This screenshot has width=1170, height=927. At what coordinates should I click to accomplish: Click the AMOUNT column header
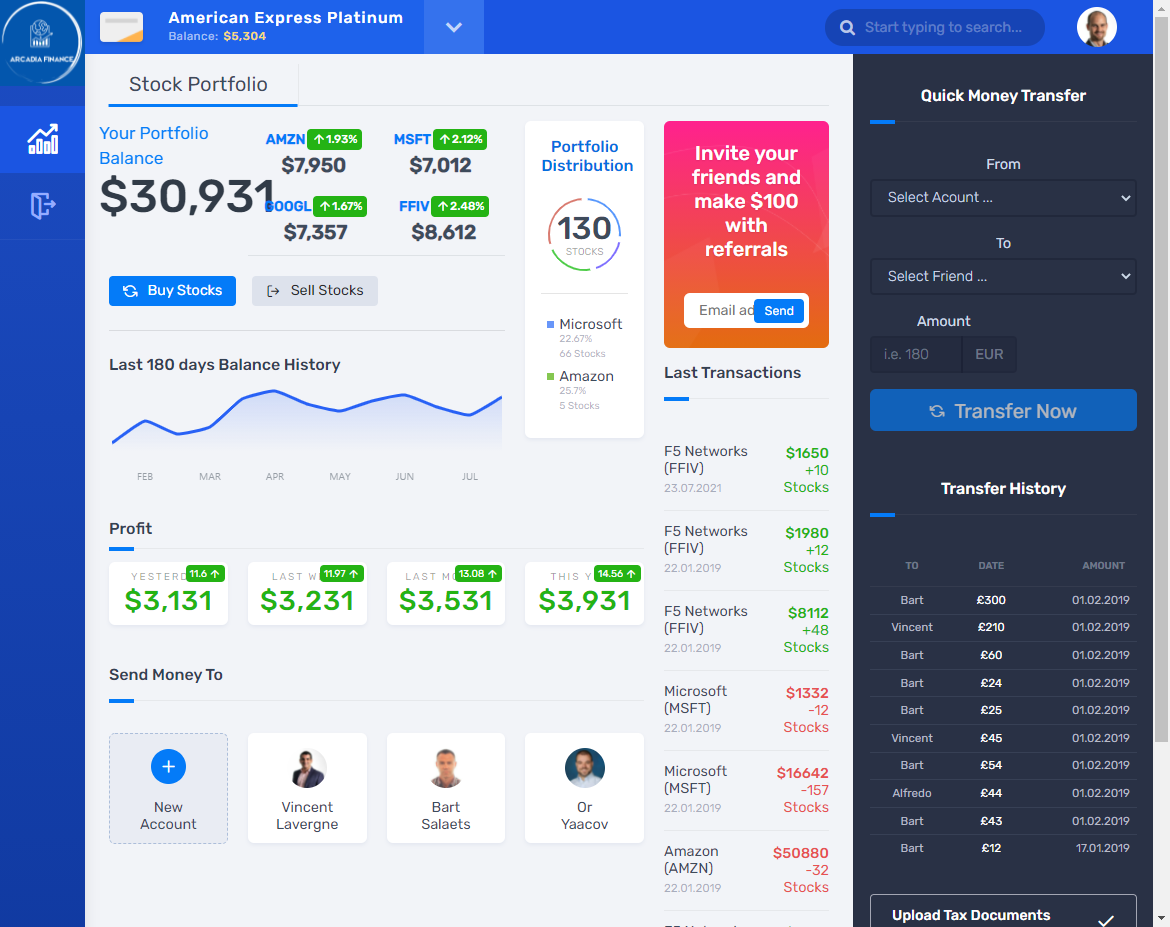pyautogui.click(x=1103, y=566)
